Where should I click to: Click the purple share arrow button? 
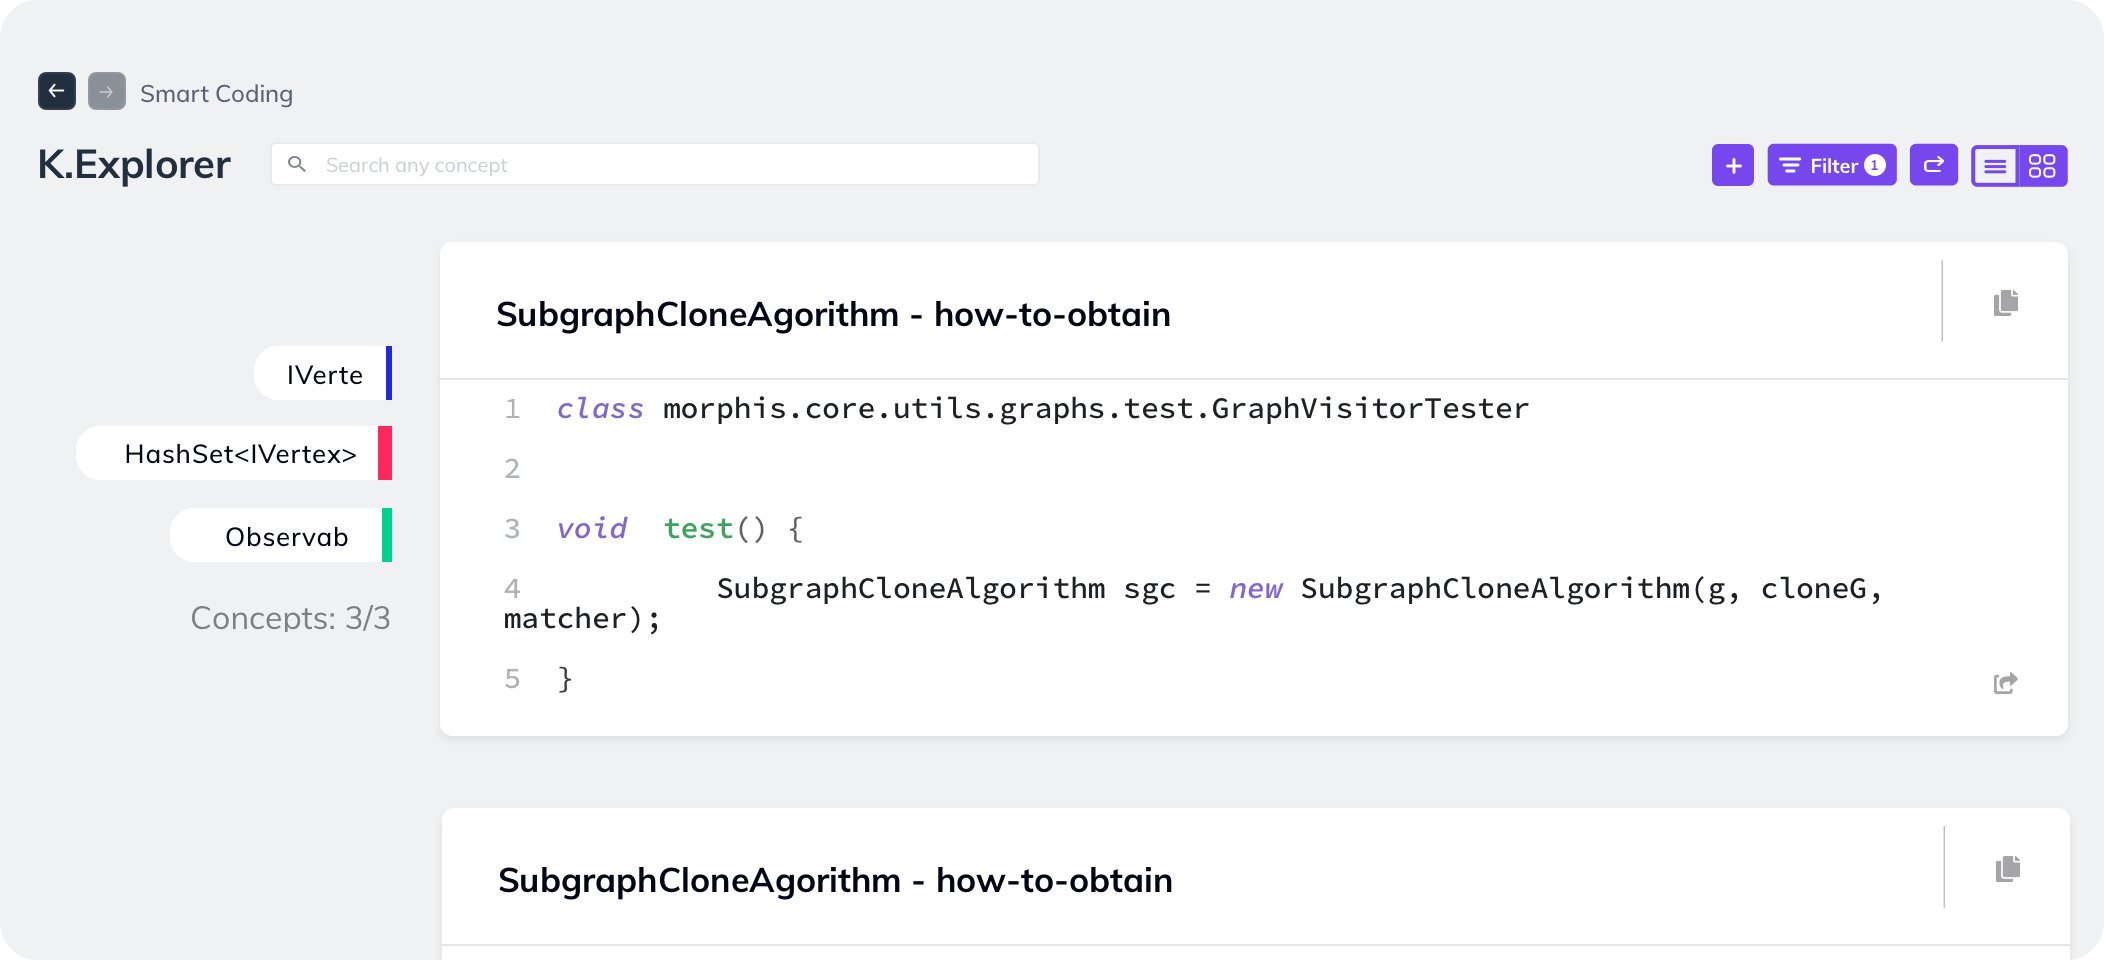pos(1933,165)
